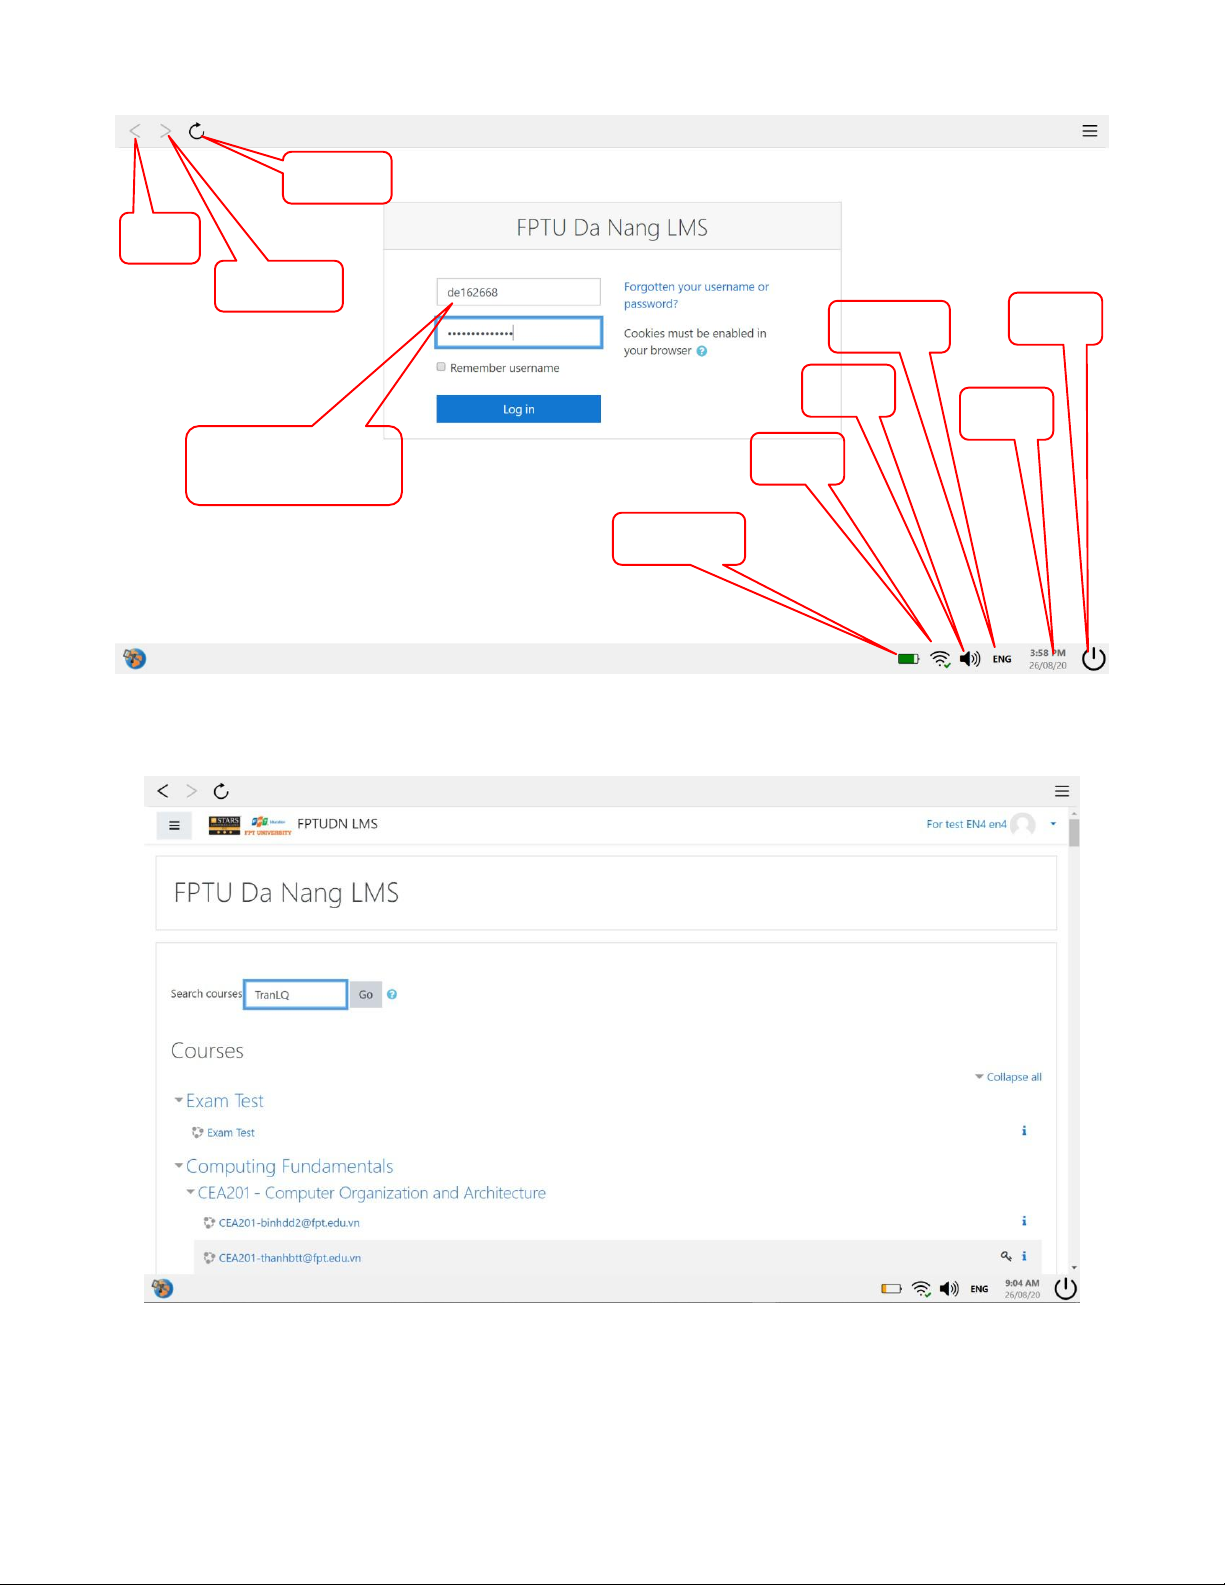This screenshot has height=1585, width=1225.
Task: Click the key icon on the CEA201-thanhbtt row
Action: 1006,1256
